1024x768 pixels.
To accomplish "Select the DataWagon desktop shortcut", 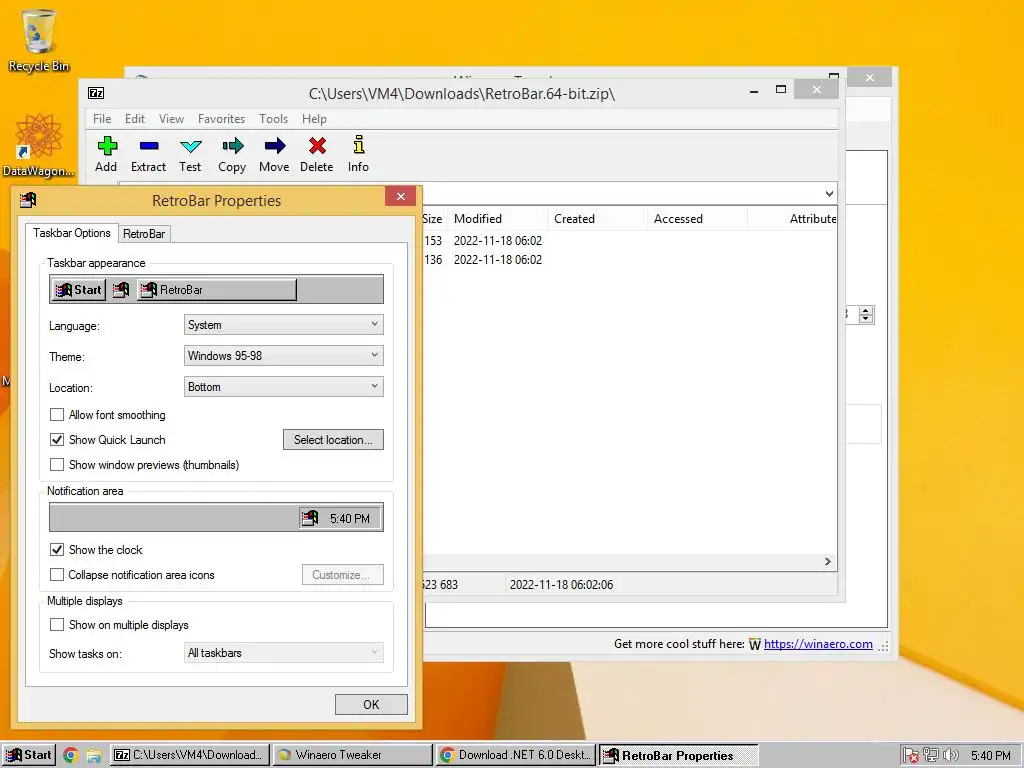I will click(38, 145).
